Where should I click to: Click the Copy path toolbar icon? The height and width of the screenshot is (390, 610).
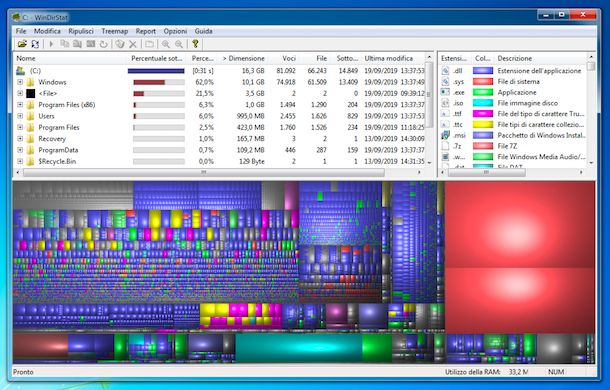(65, 44)
